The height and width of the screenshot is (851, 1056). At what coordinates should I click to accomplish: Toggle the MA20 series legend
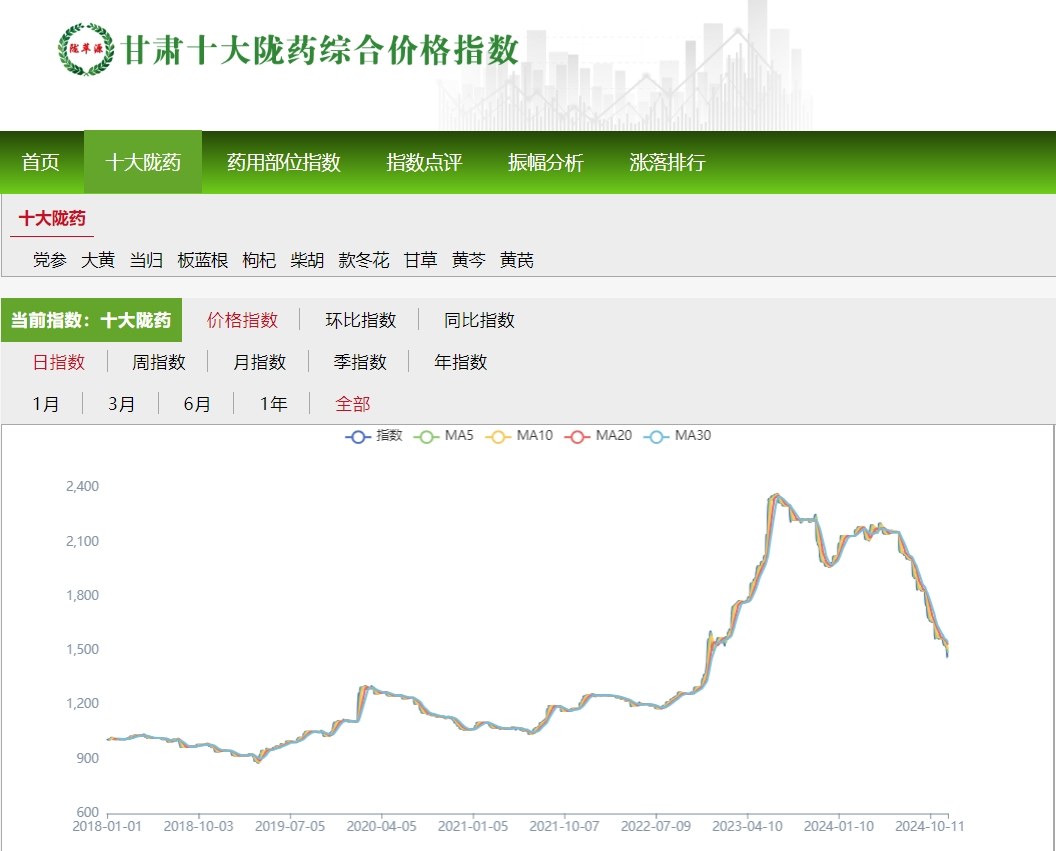point(598,436)
